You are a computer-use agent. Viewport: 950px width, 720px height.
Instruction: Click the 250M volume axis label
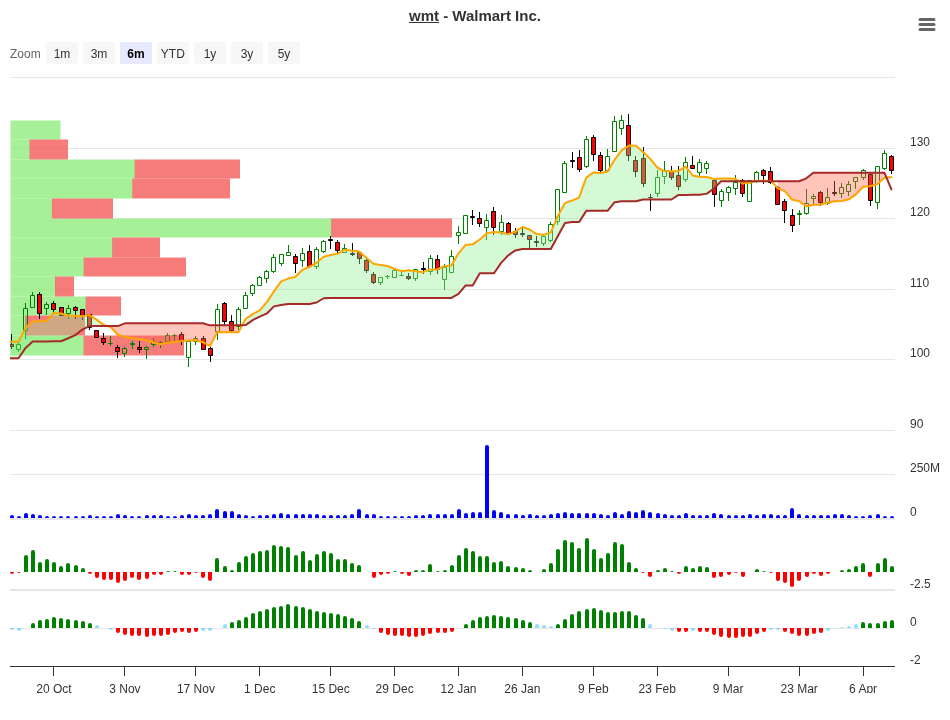(925, 468)
